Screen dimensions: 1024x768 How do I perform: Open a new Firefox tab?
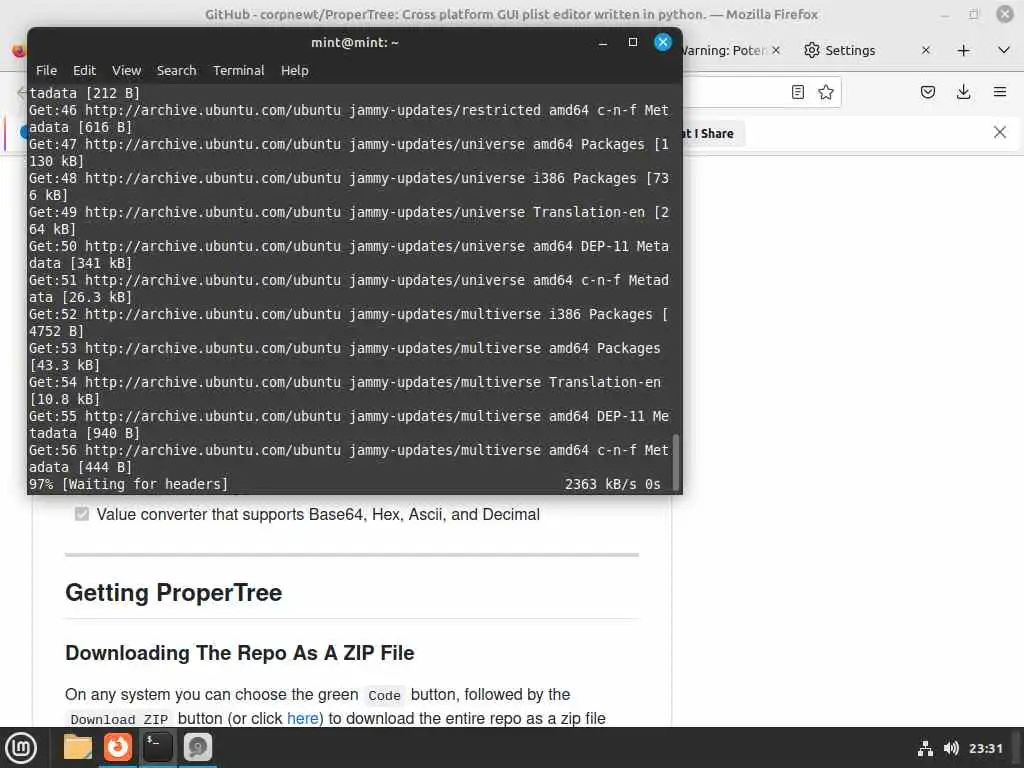tap(963, 50)
